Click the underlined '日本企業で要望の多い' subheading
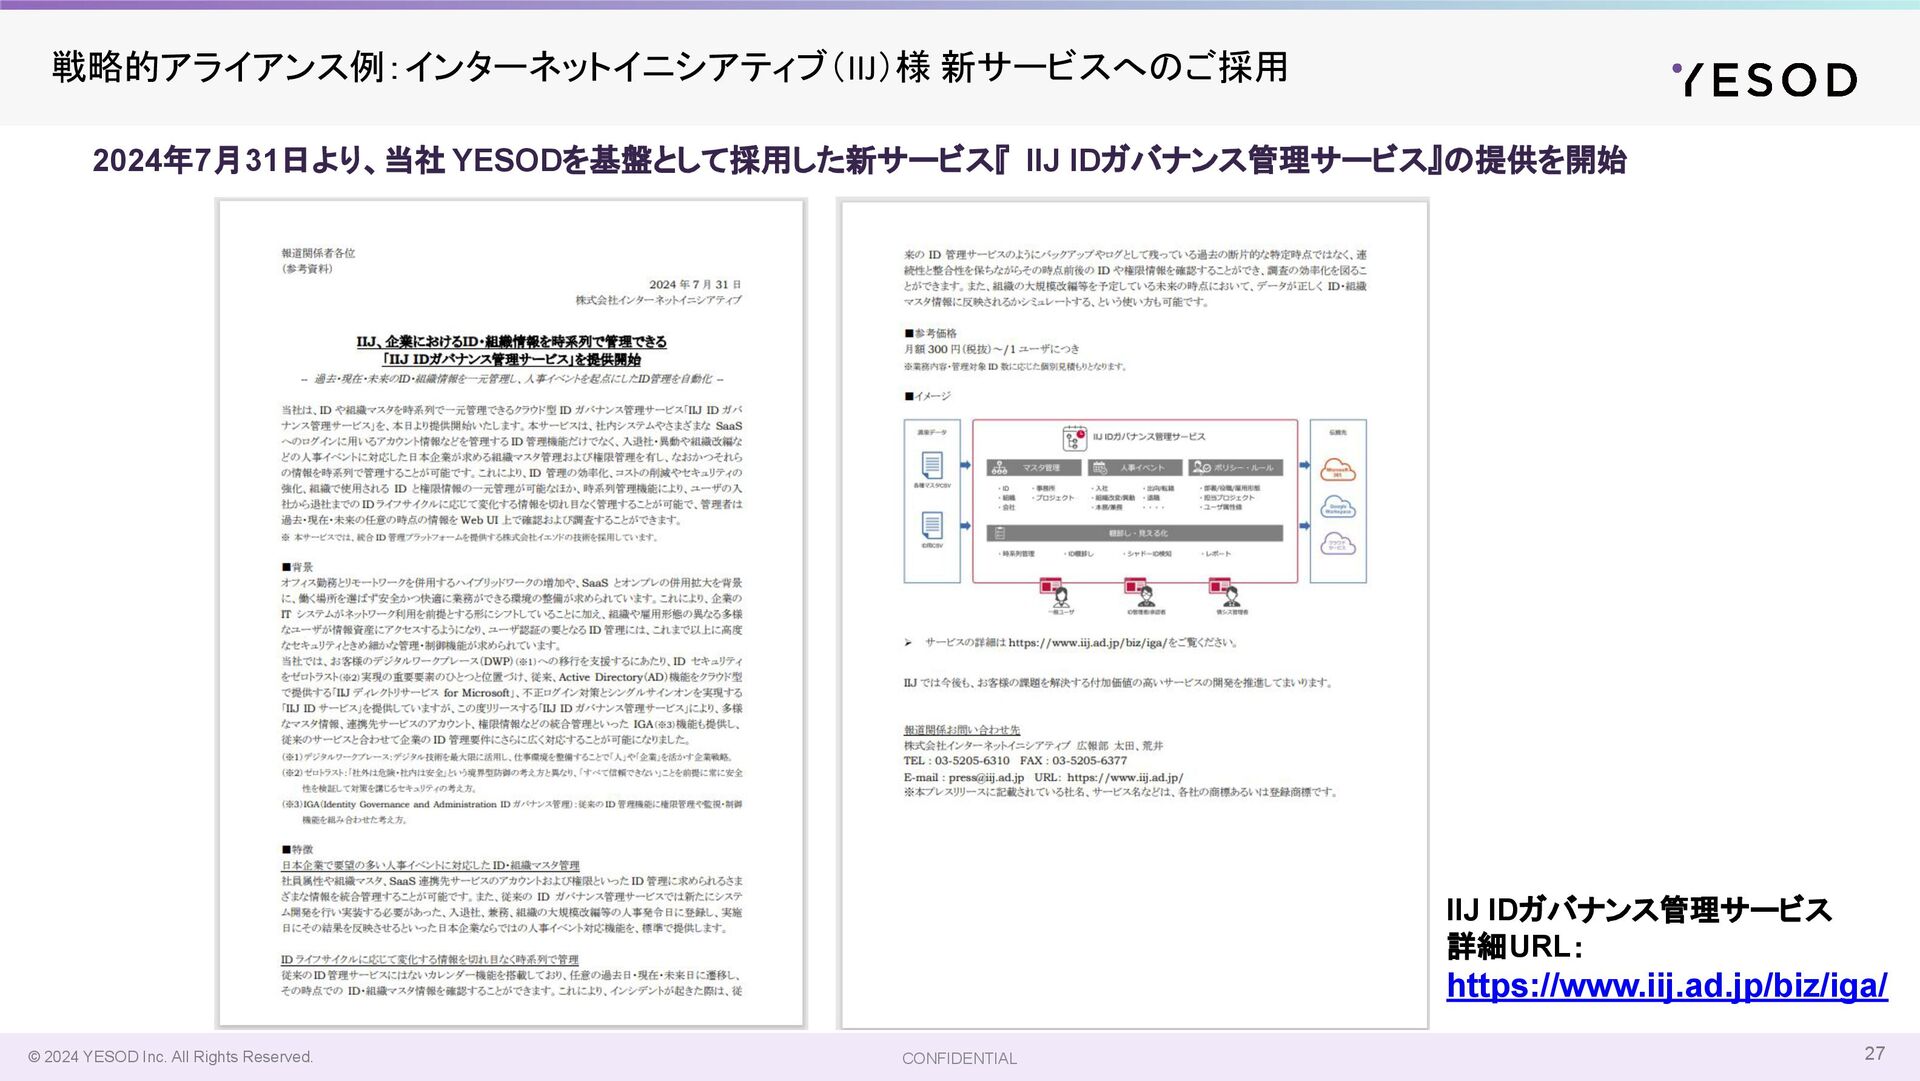 [x=430, y=865]
